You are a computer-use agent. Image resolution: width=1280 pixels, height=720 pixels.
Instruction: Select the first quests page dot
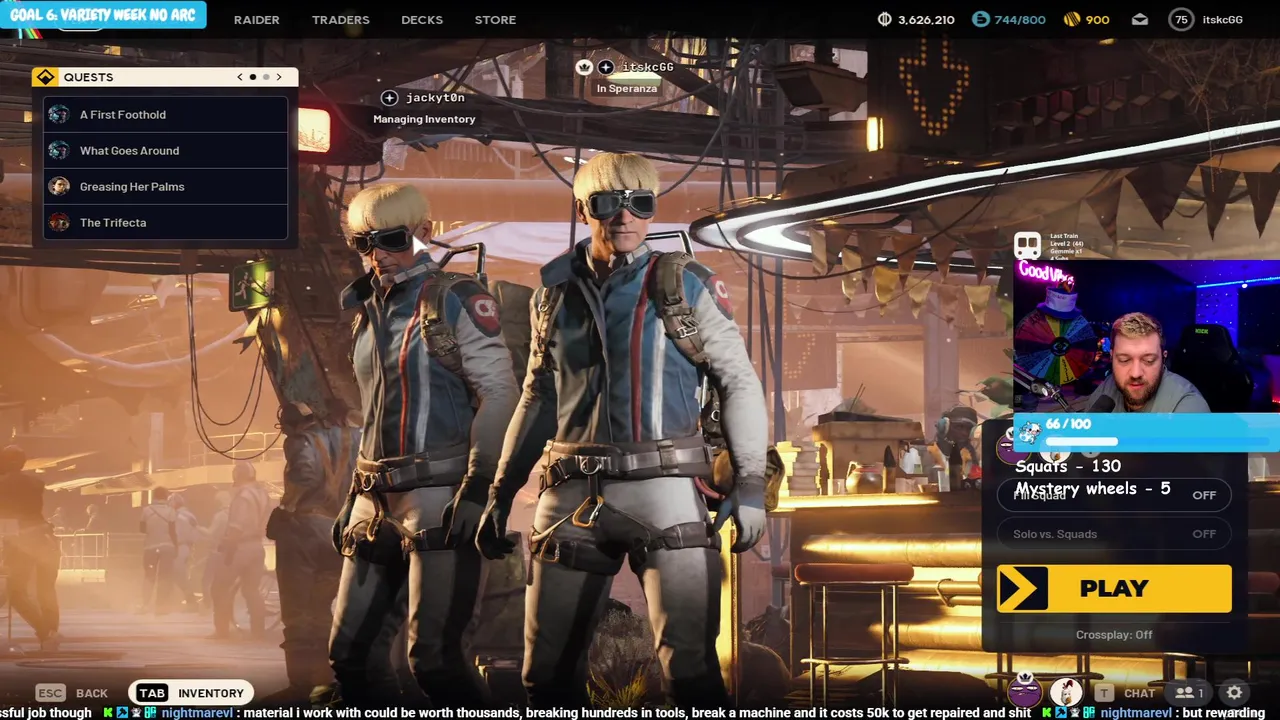[253, 77]
